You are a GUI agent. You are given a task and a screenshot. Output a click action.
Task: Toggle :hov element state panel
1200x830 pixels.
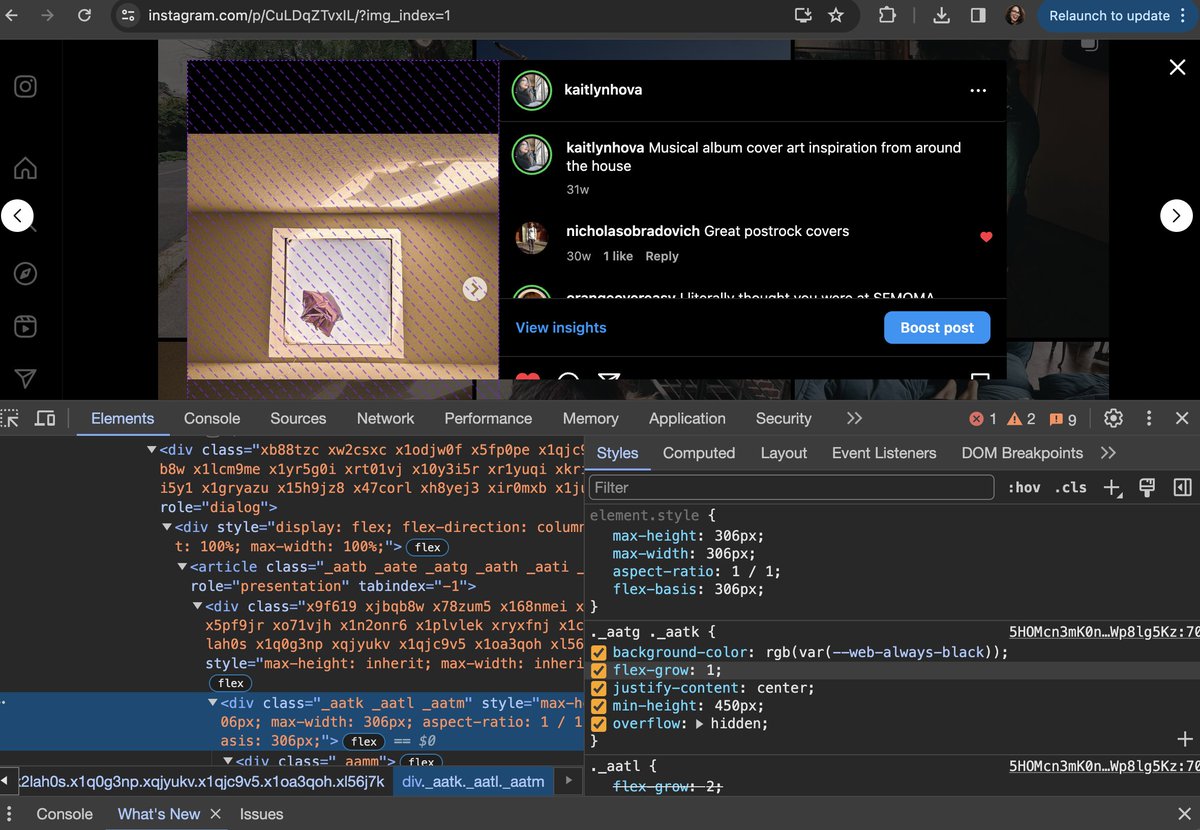point(1024,487)
